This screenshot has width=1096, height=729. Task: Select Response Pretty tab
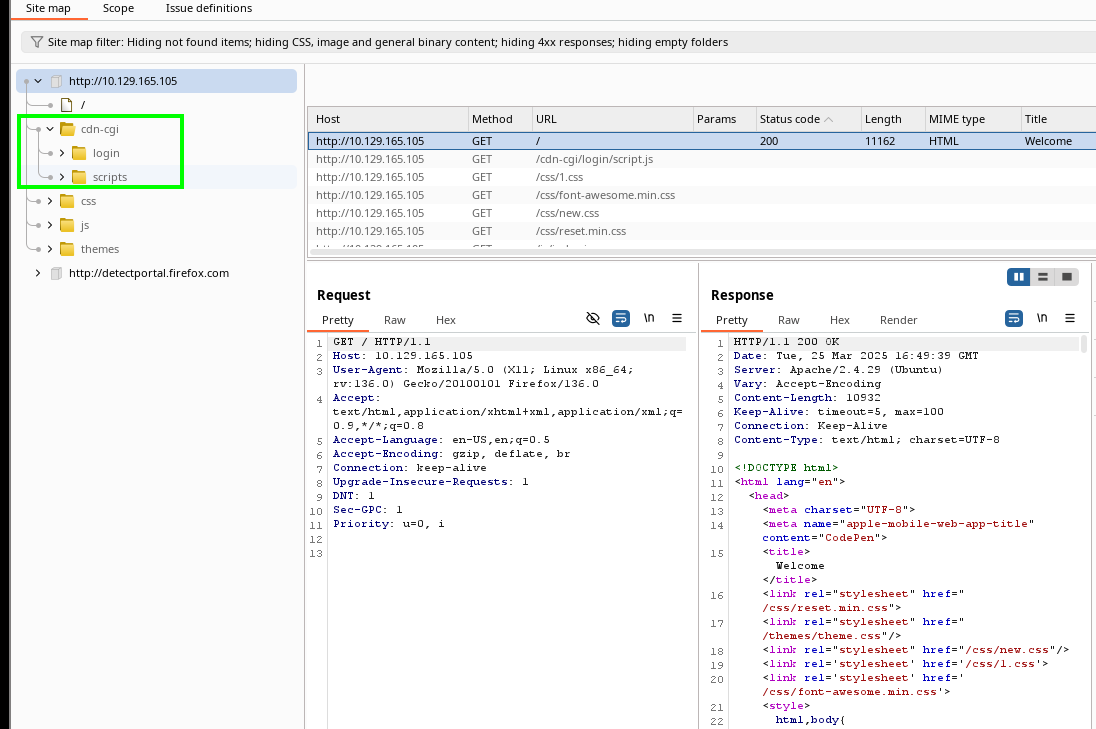tap(731, 320)
